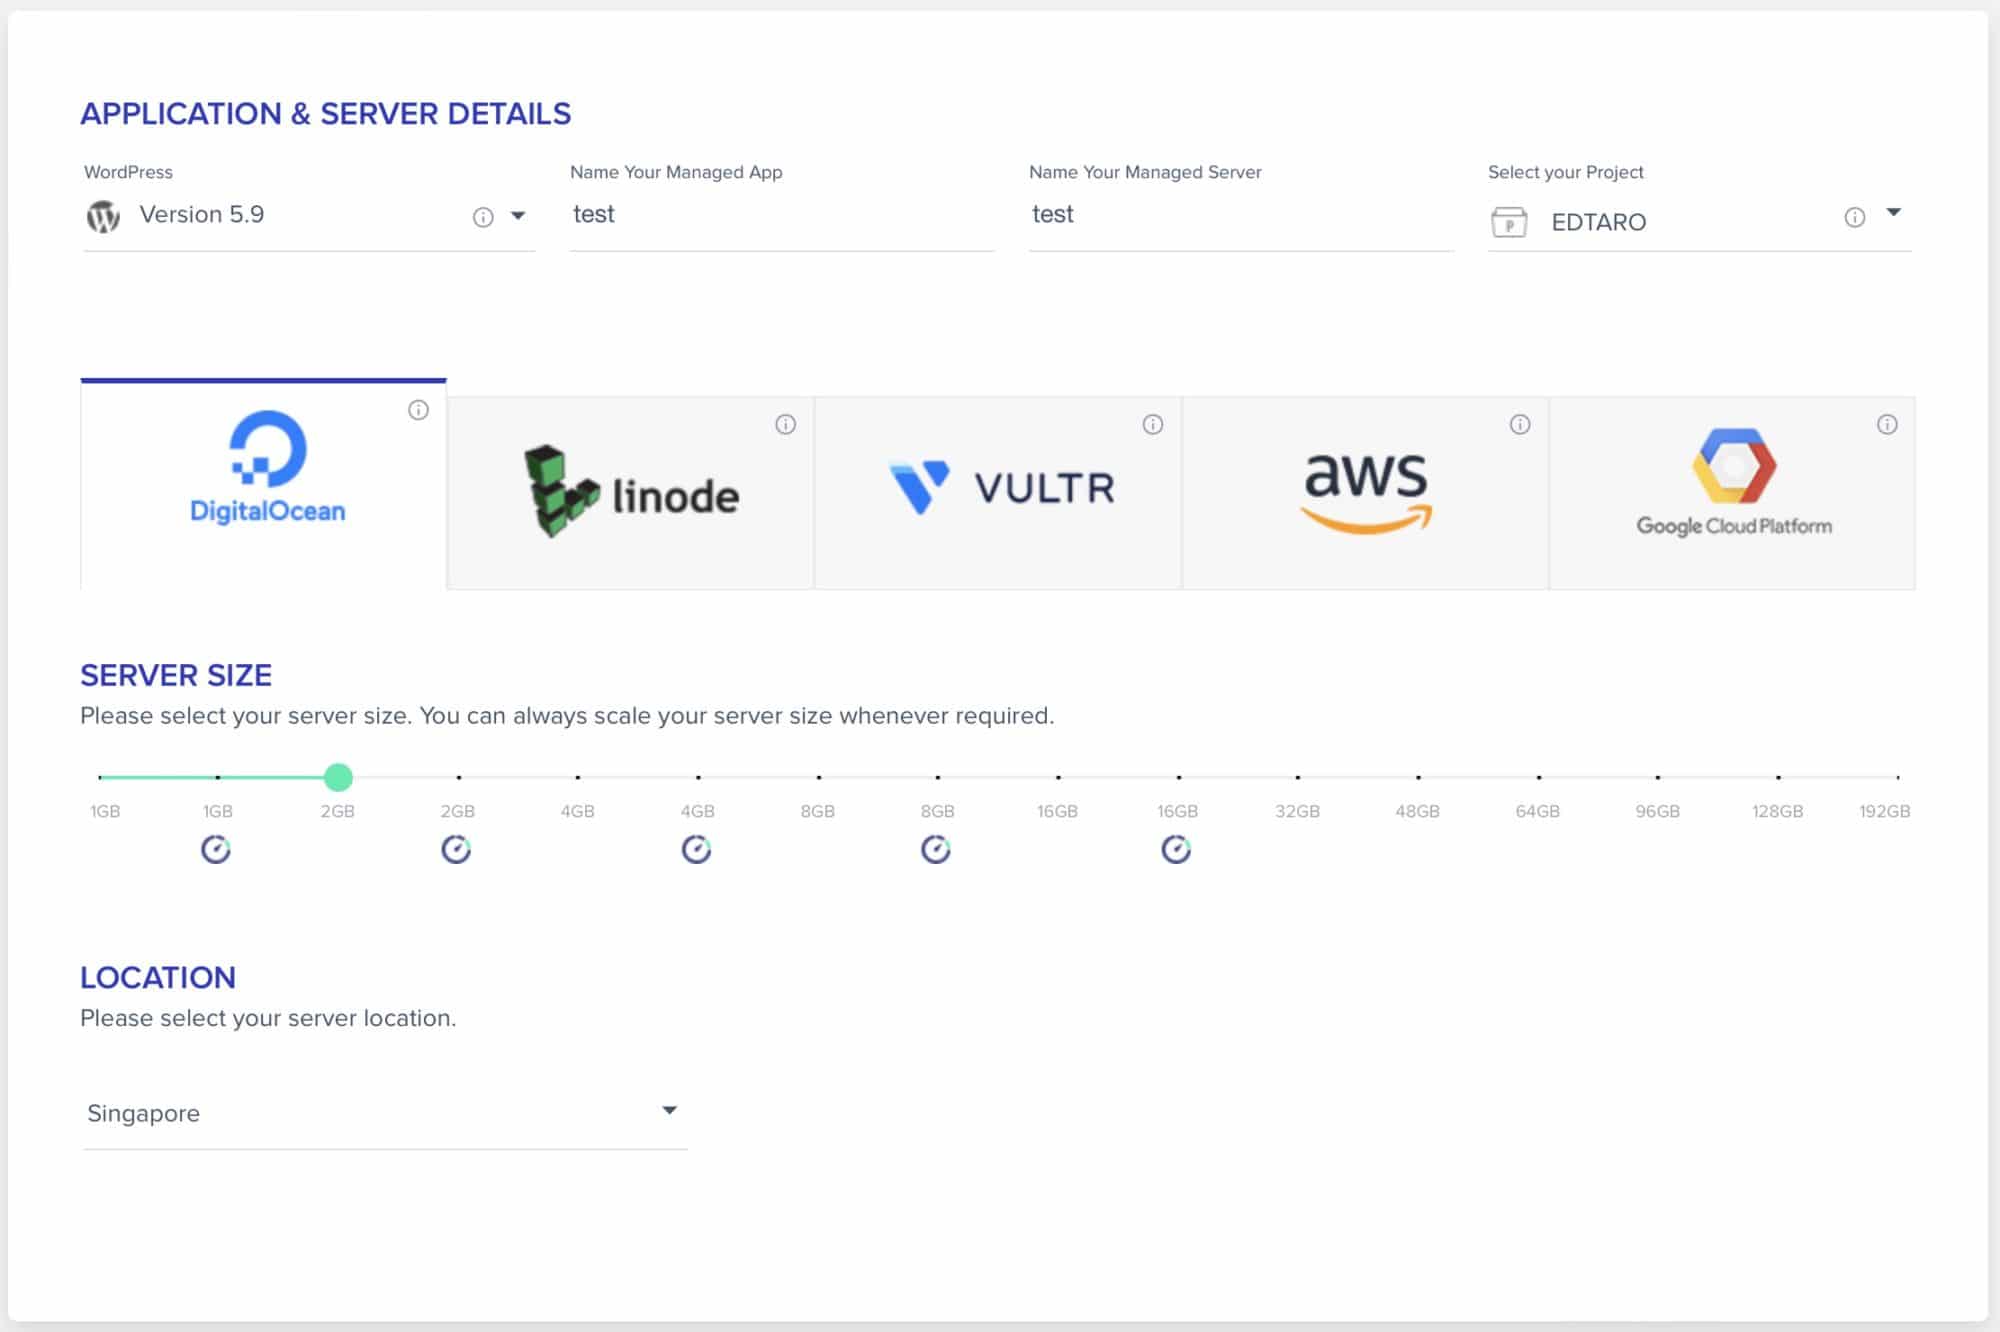Click the gauge icon below second 1GB
Viewport: 2000px width, 1332px height.
216,850
